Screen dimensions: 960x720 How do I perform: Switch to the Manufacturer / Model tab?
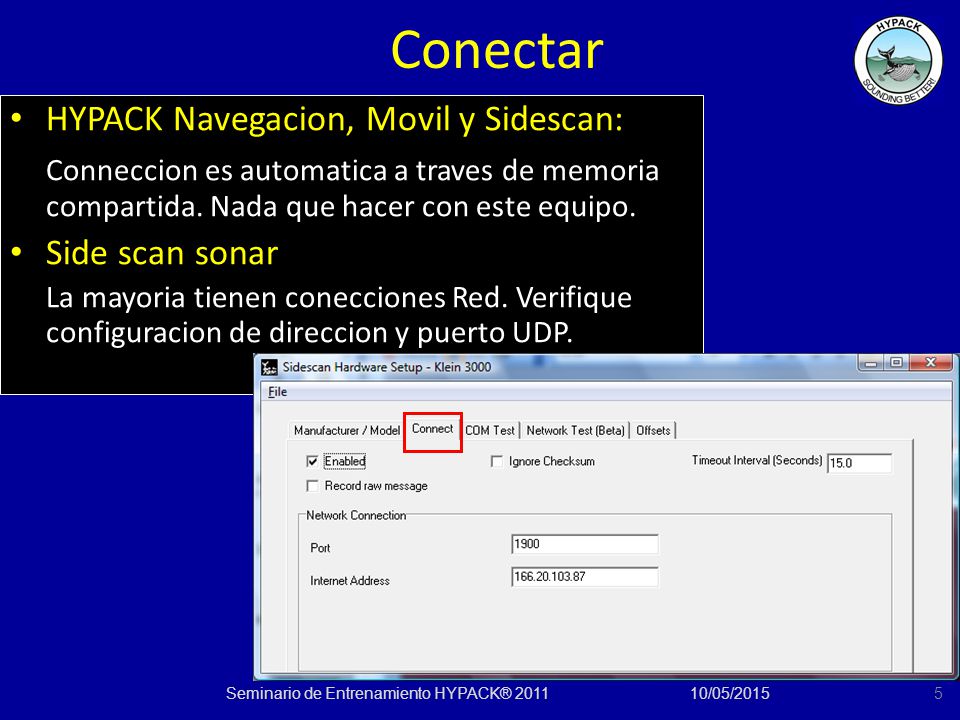(x=347, y=430)
